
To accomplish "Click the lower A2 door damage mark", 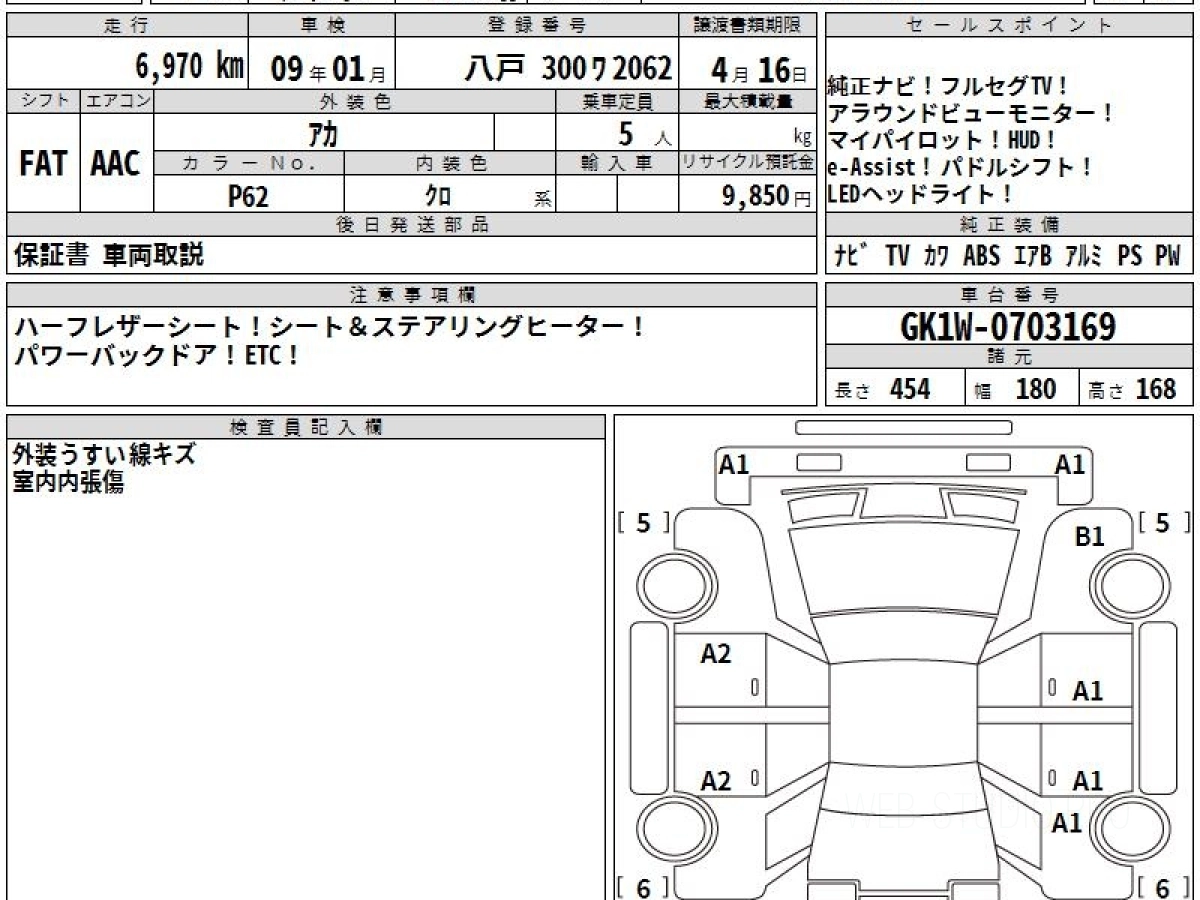I will point(716,781).
